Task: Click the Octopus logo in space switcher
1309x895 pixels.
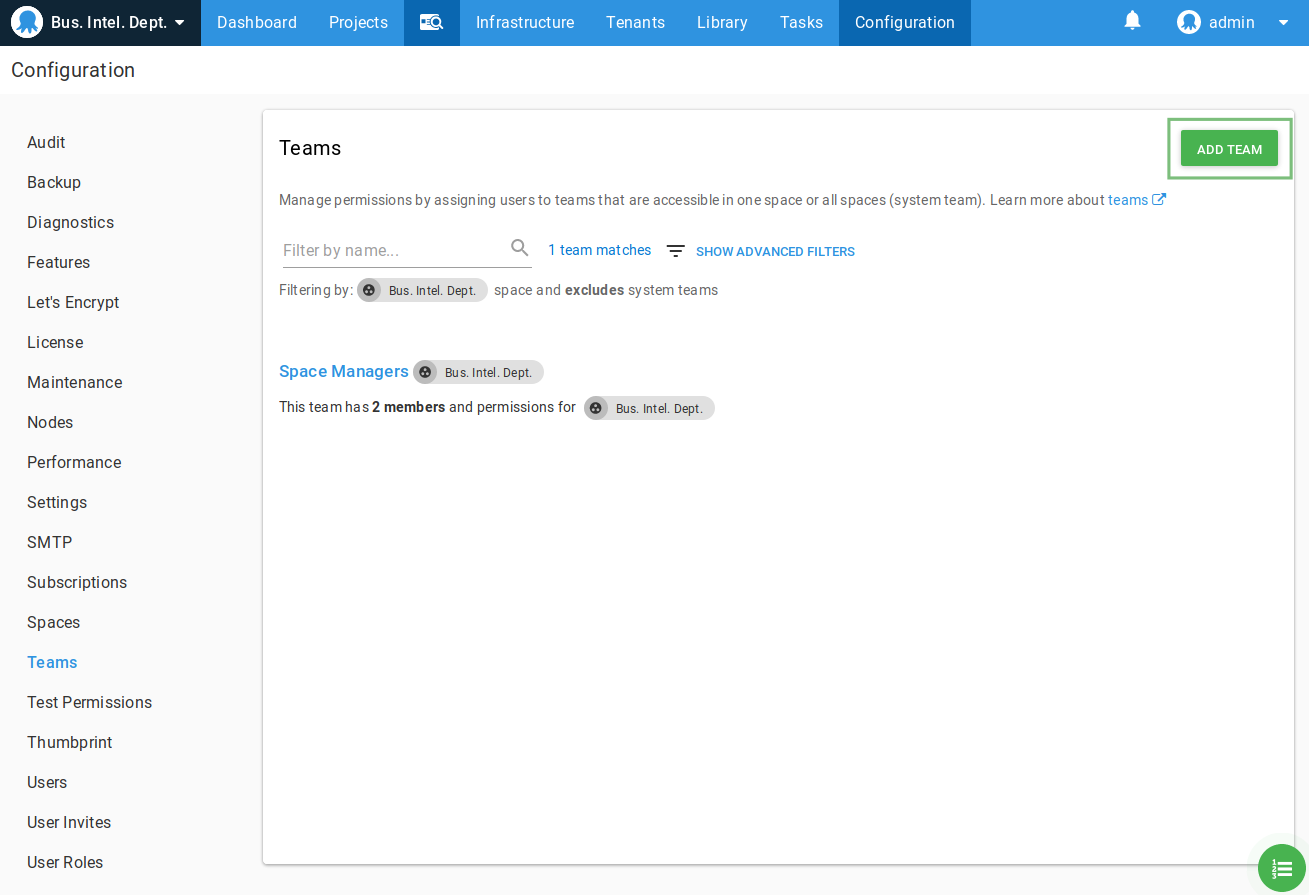Action: [x=27, y=22]
